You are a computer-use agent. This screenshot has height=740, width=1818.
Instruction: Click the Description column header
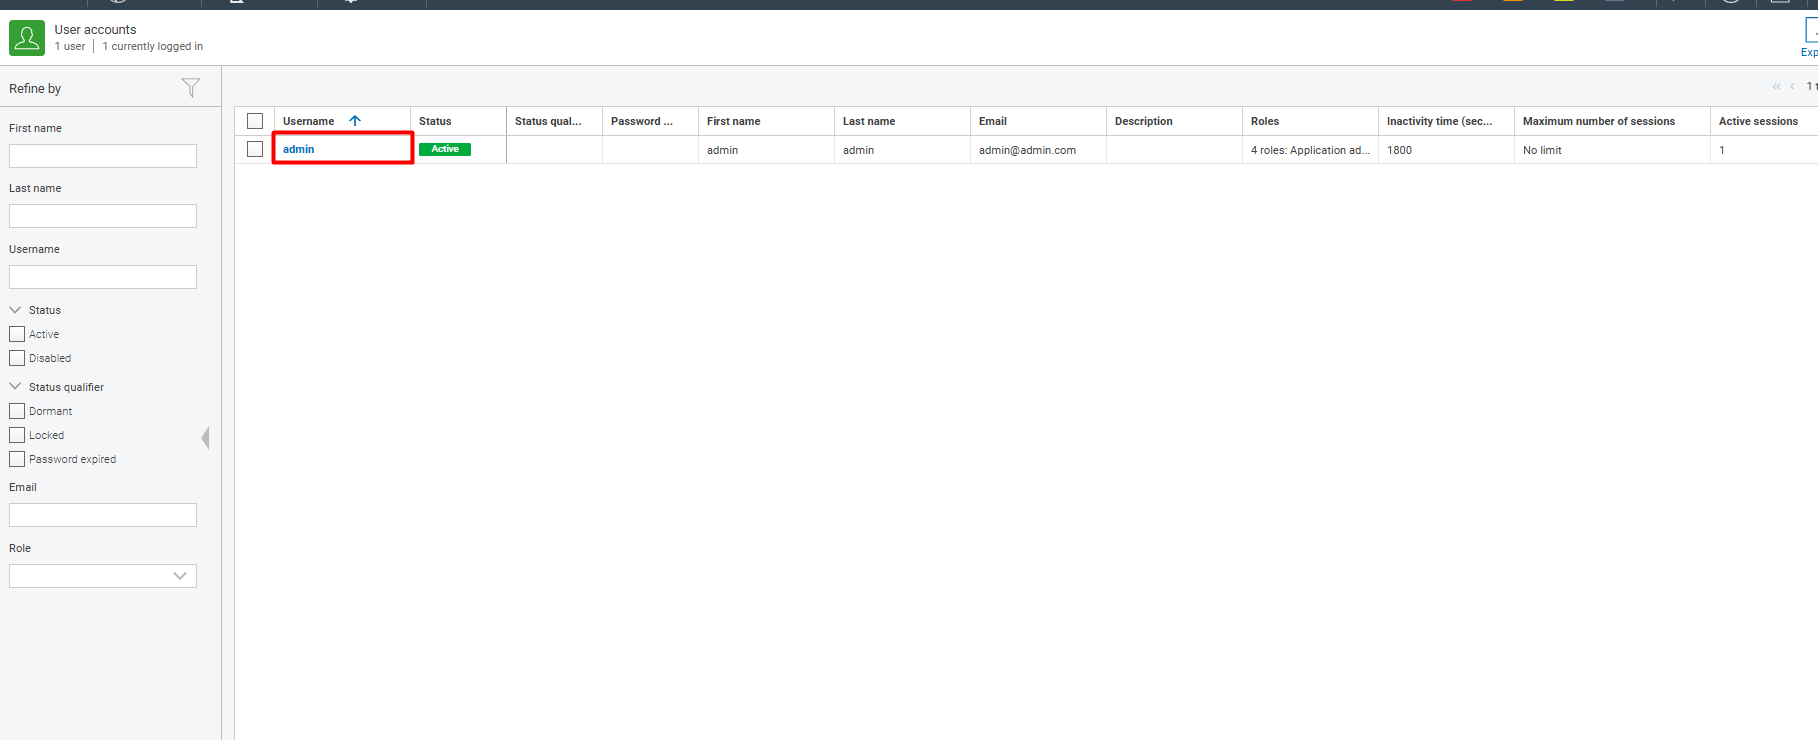[x=1174, y=121]
